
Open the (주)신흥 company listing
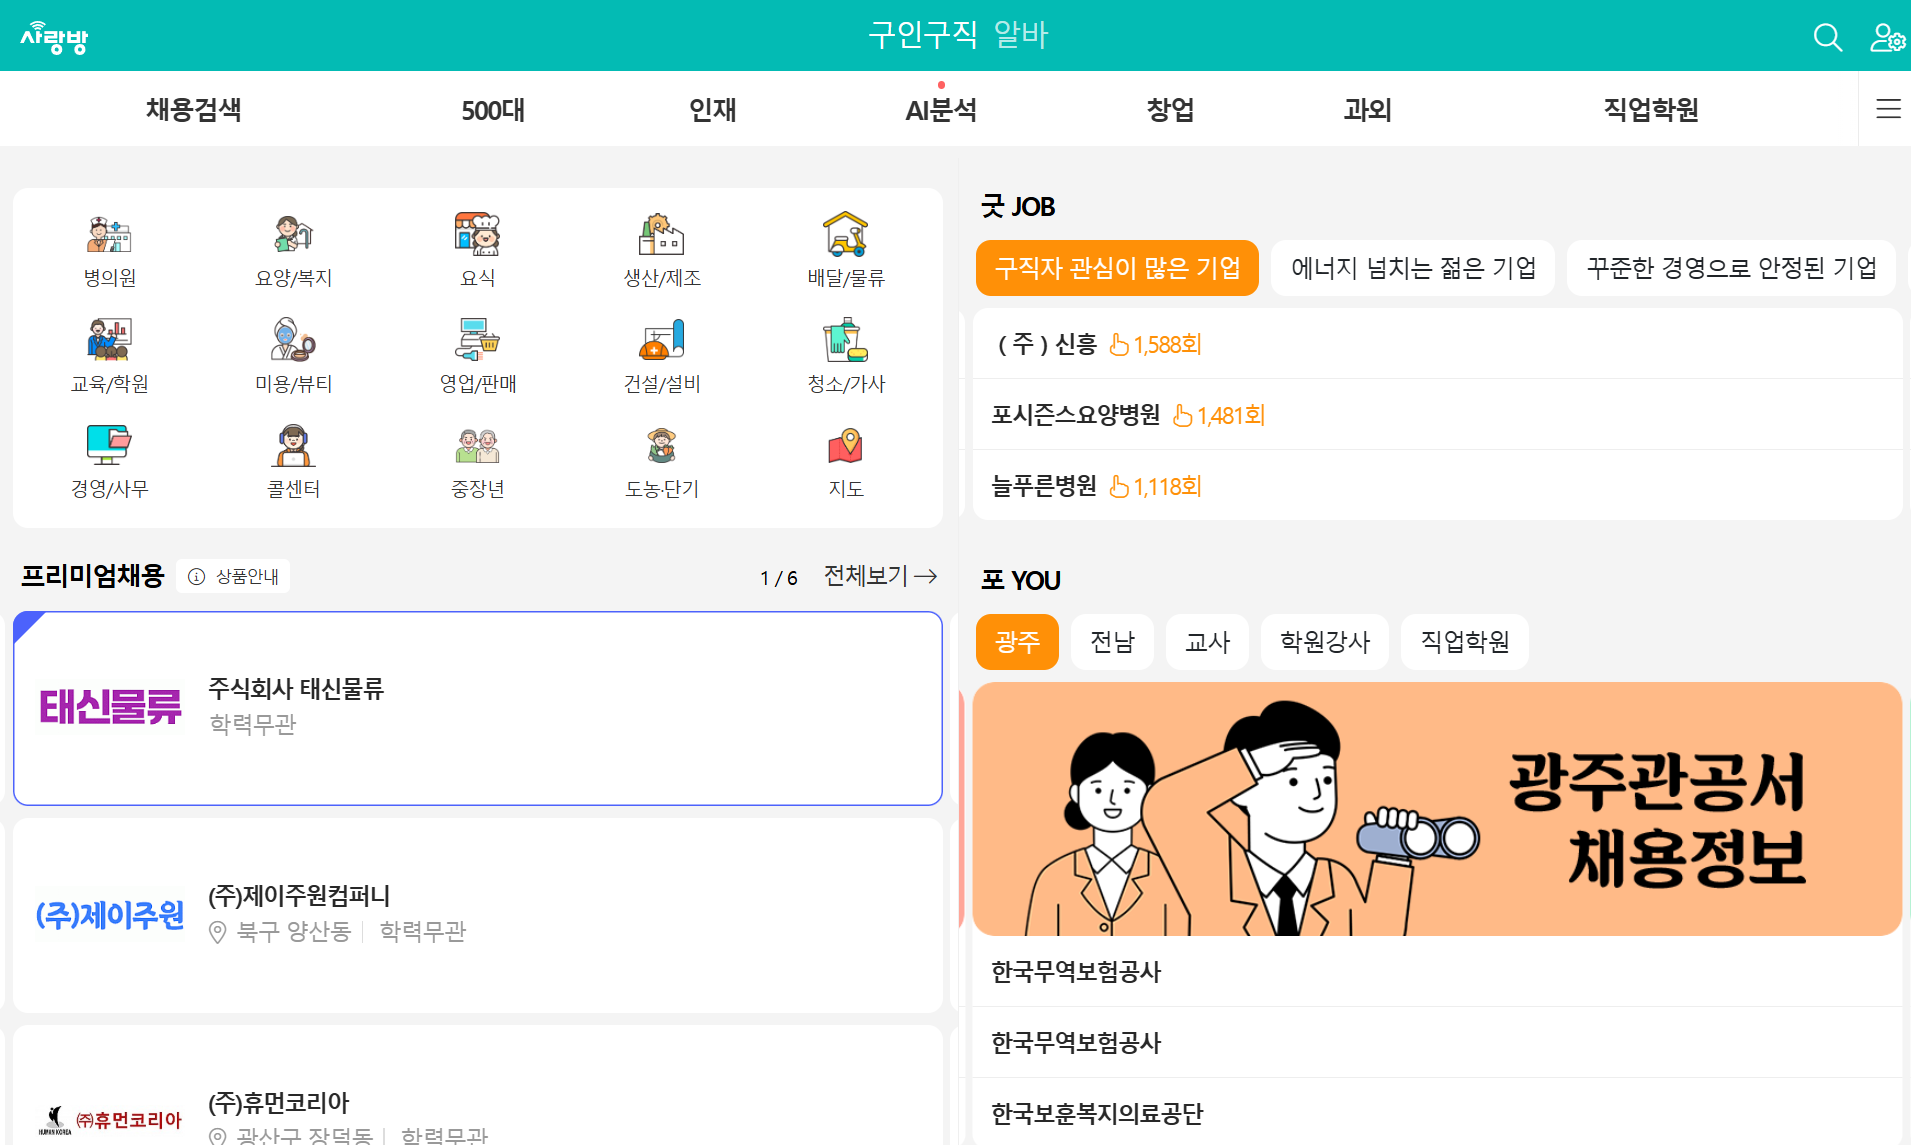[1437, 344]
